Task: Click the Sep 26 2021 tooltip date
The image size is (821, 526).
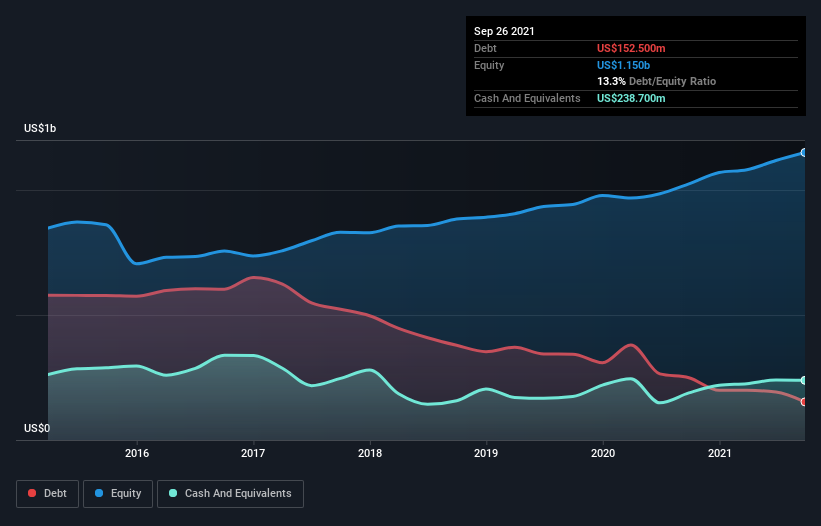Action: (504, 31)
